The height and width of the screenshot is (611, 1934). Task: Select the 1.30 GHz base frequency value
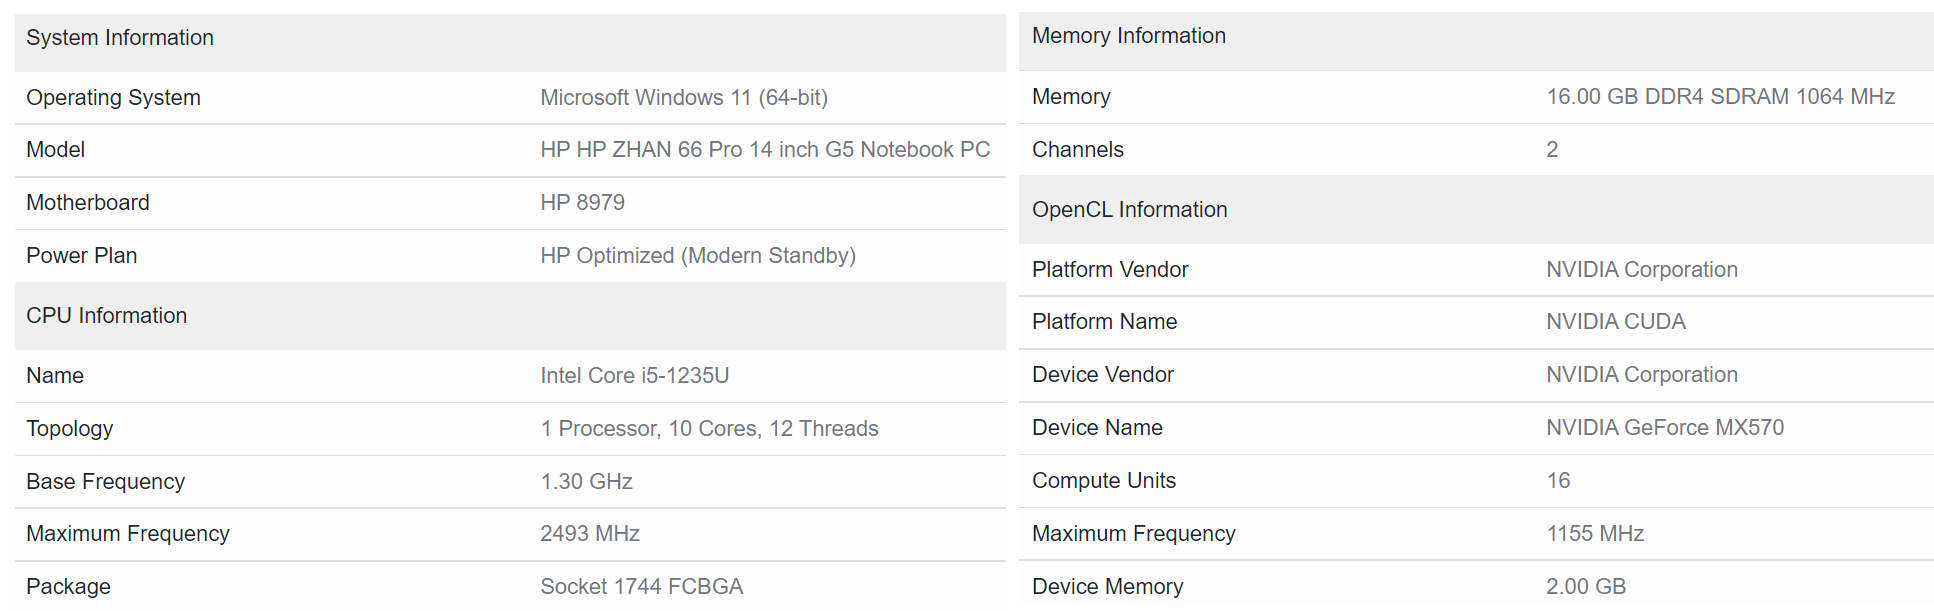click(586, 482)
